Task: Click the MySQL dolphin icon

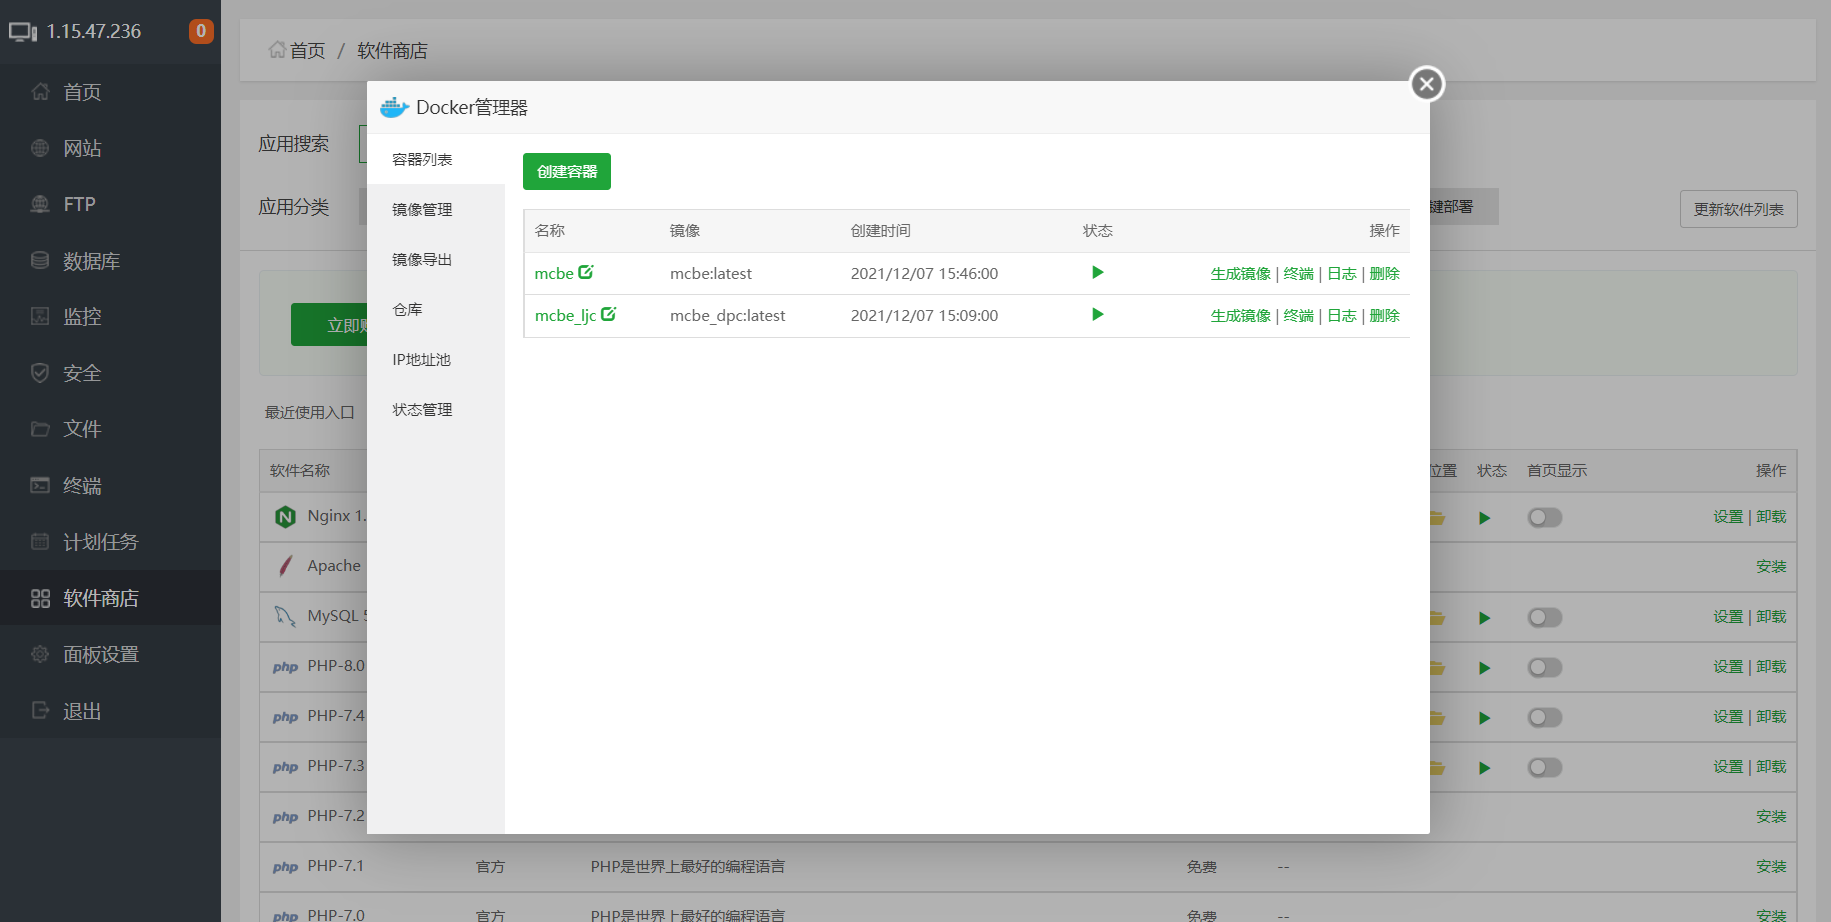Action: coord(285,616)
